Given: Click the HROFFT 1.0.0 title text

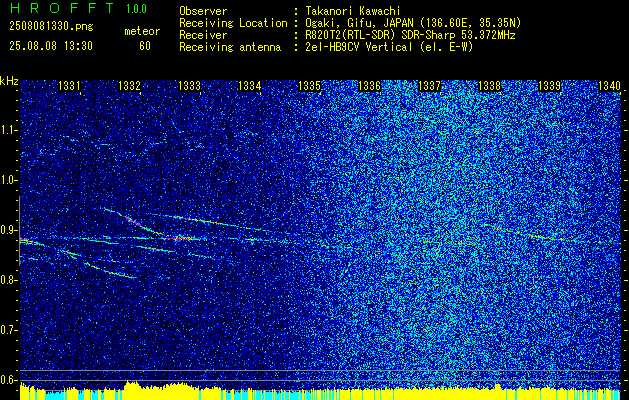Looking at the screenshot, I should coord(78,8).
